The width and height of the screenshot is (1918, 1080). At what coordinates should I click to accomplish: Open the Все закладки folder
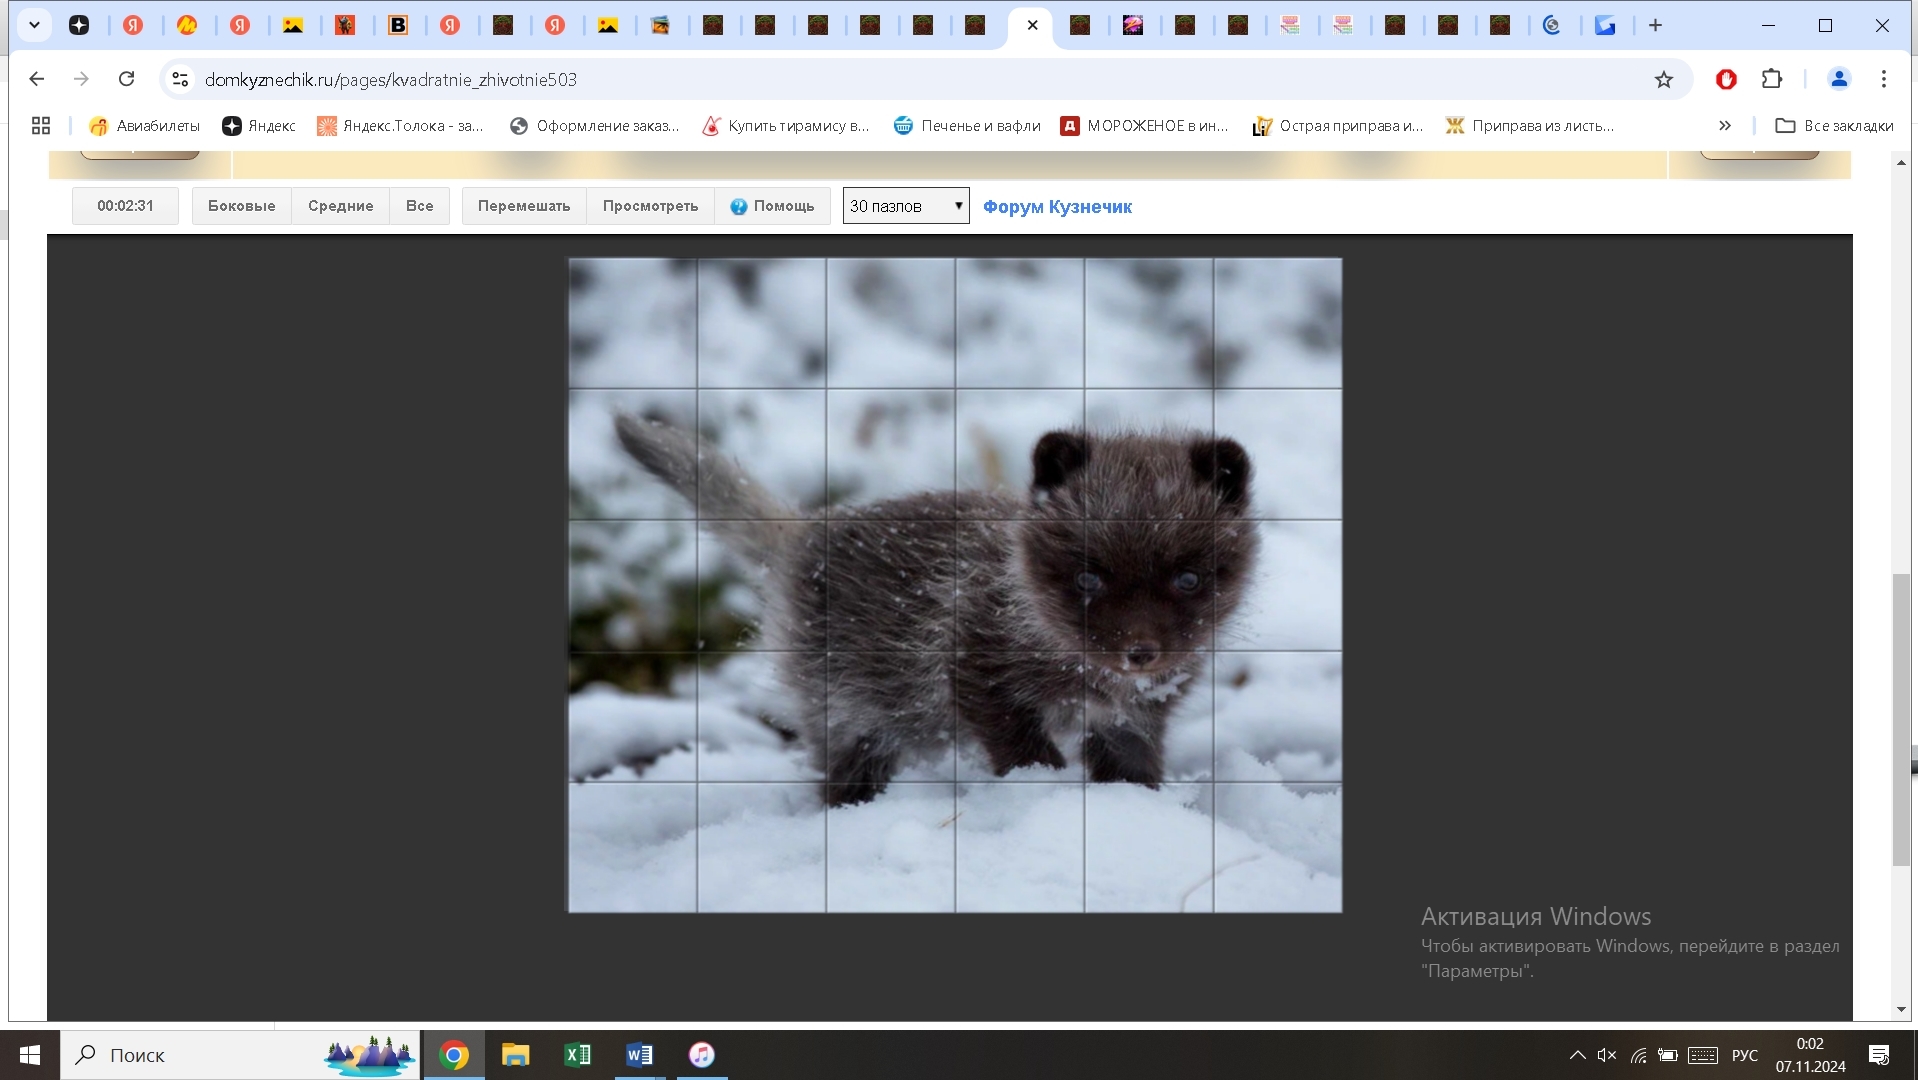[1834, 126]
